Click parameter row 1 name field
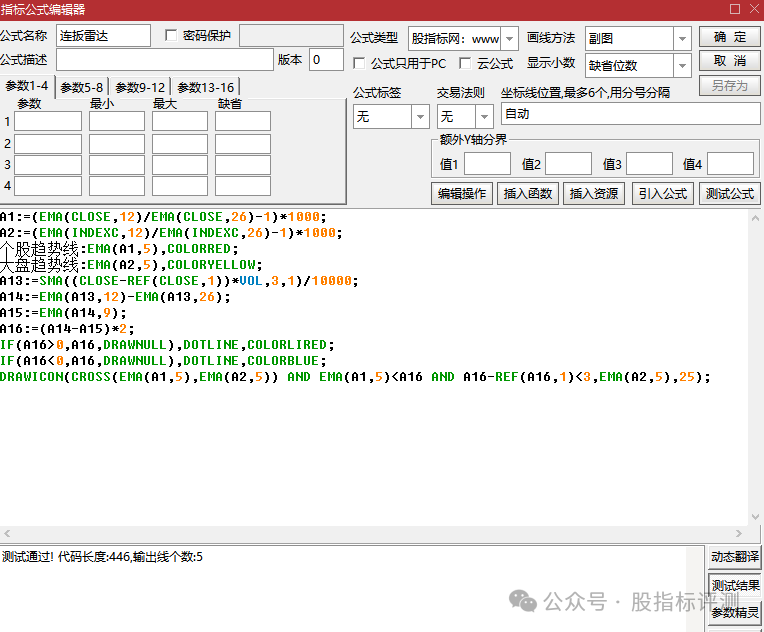The width and height of the screenshot is (764, 632). pyautogui.click(x=48, y=121)
